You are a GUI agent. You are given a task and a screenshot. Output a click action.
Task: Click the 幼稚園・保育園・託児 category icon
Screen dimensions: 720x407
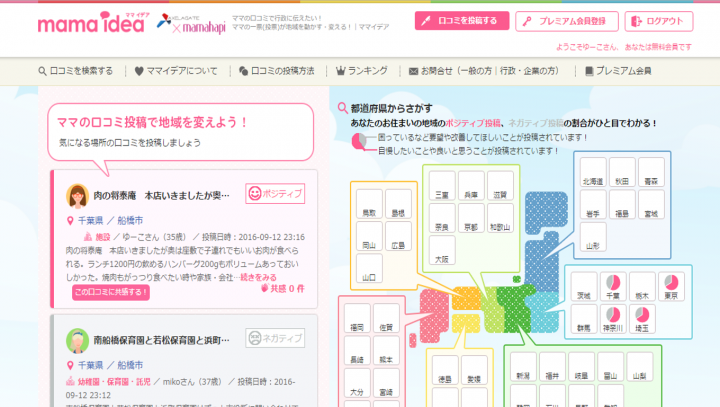point(70,381)
